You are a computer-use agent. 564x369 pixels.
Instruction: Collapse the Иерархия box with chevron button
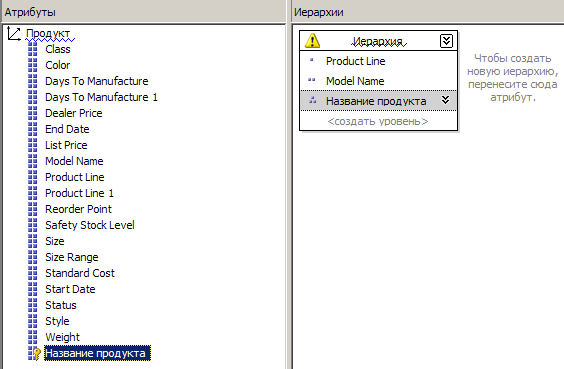(x=446, y=41)
